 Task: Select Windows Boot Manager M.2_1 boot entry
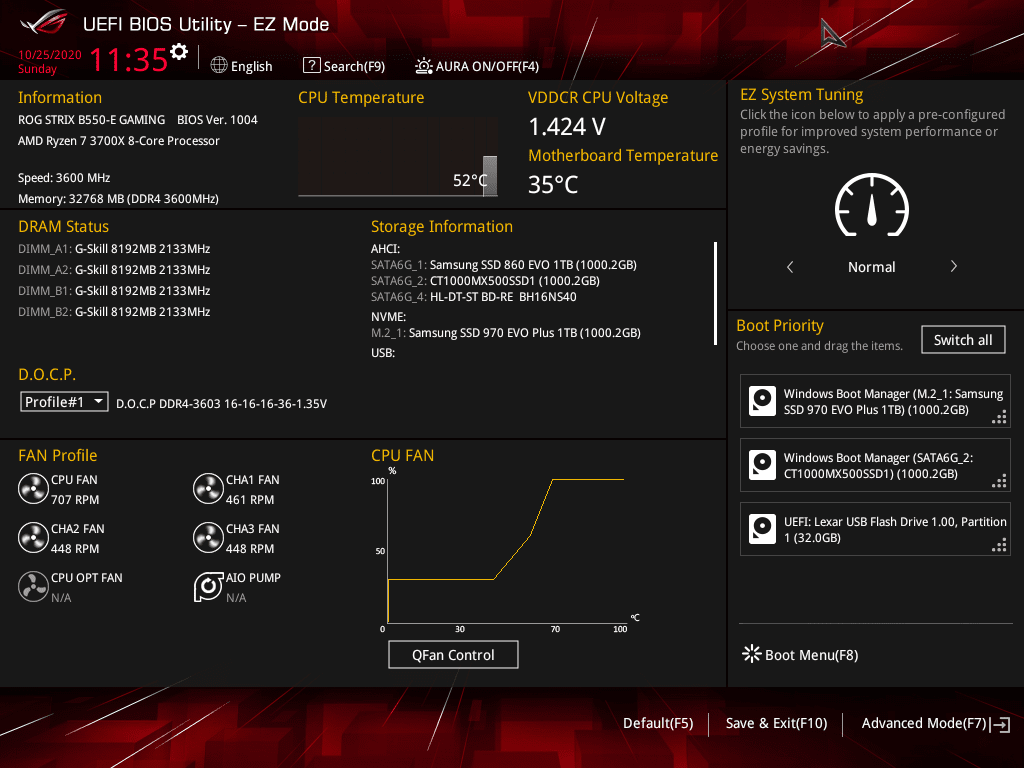[875, 402]
